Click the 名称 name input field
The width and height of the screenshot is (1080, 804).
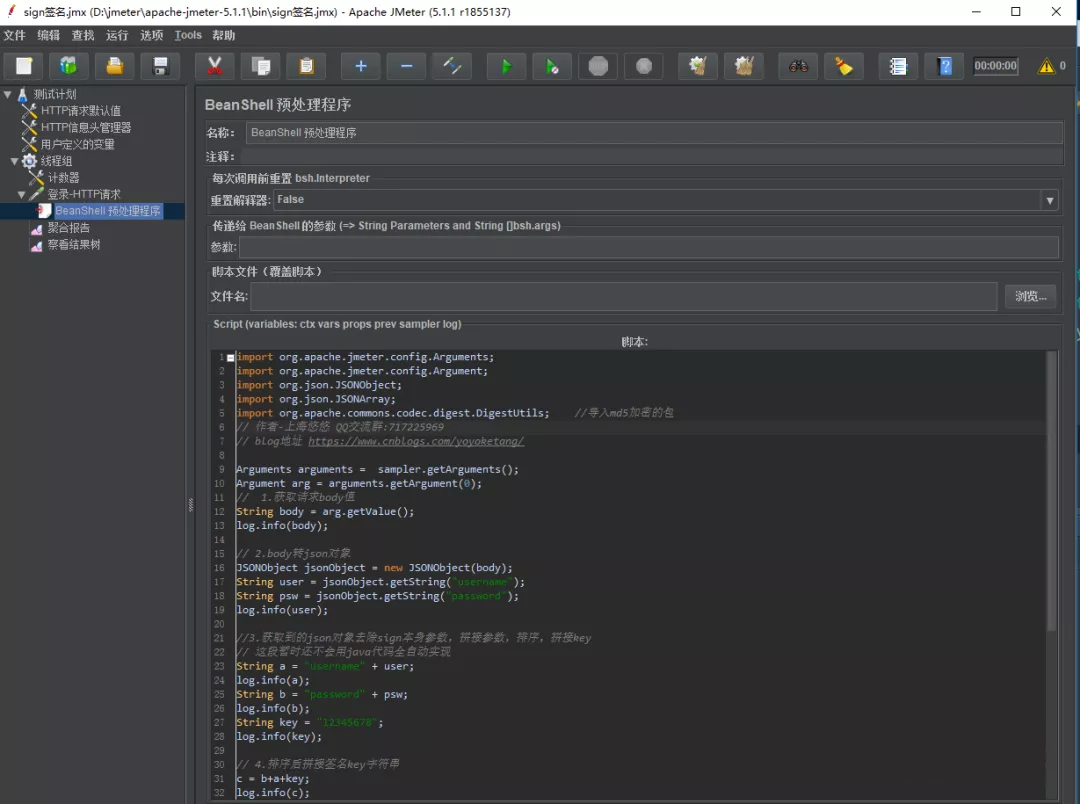pos(654,133)
